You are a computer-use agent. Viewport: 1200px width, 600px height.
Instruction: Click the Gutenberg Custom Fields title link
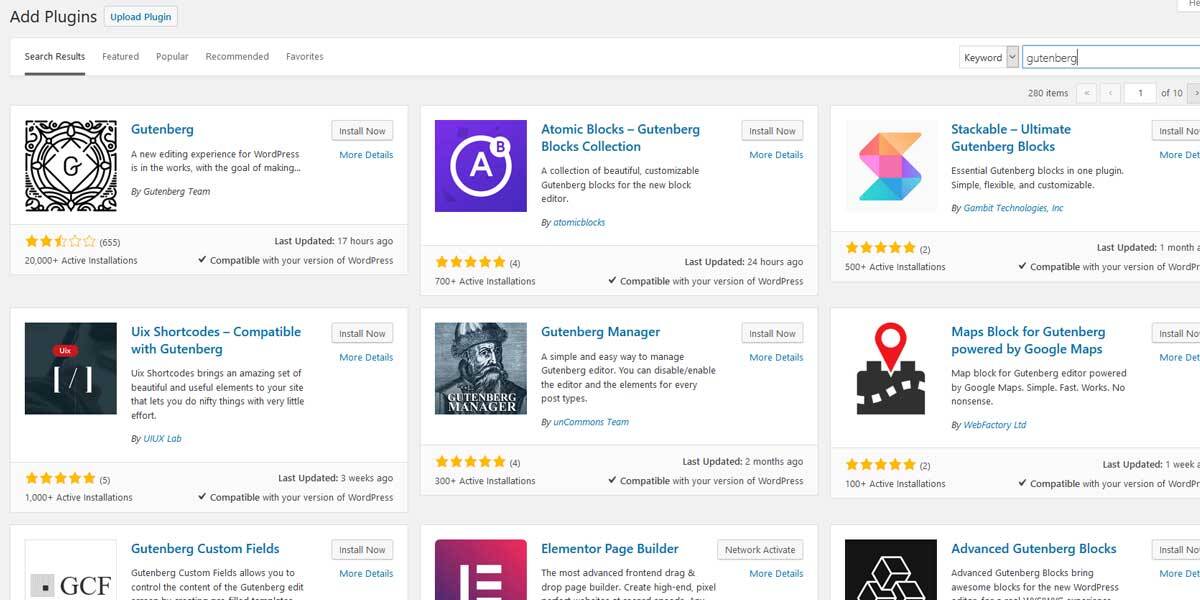(x=205, y=549)
